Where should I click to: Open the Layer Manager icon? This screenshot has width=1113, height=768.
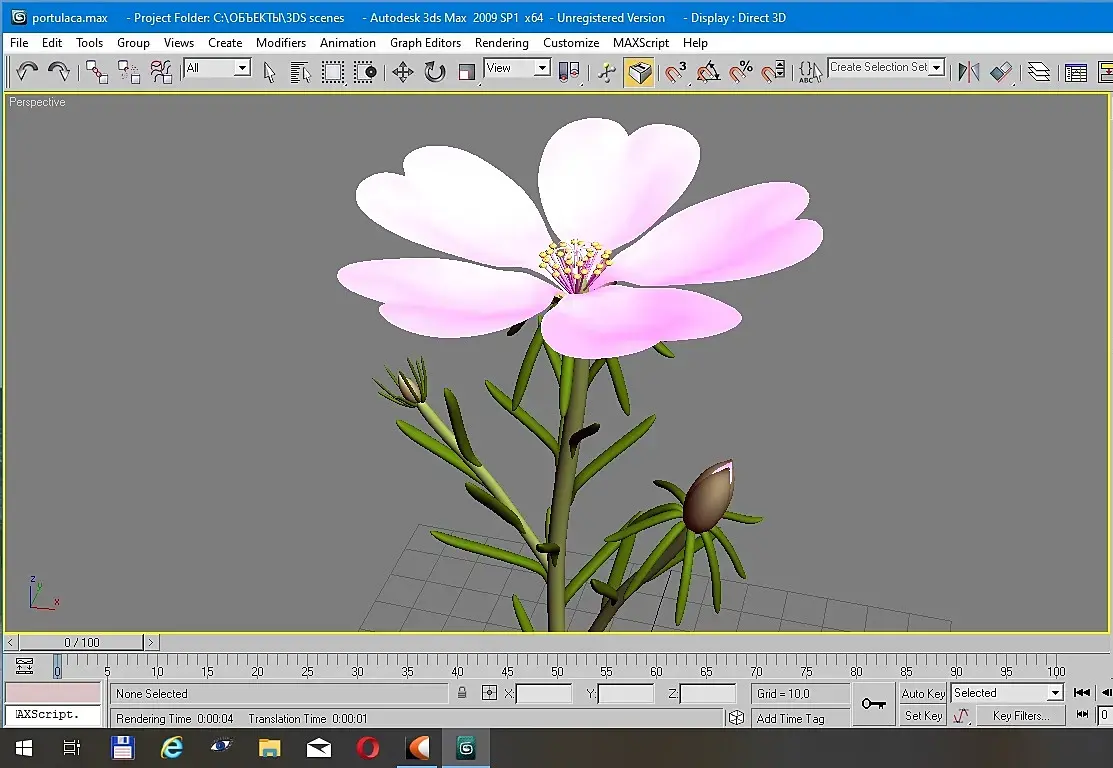pyautogui.click(x=1039, y=72)
